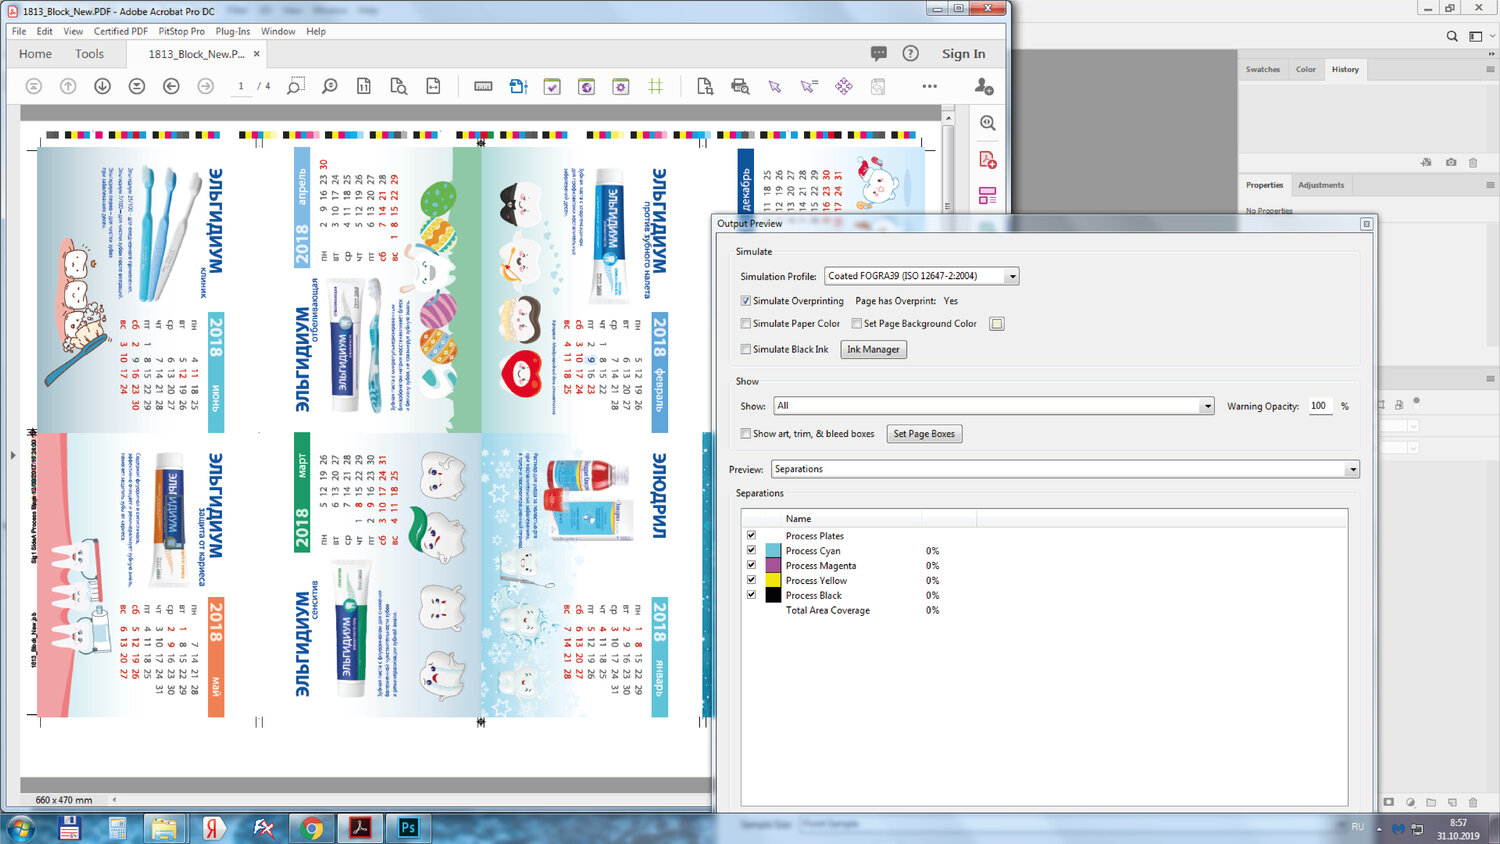
Task: Select the purple PitStop select-object arrow
Action: (775, 86)
